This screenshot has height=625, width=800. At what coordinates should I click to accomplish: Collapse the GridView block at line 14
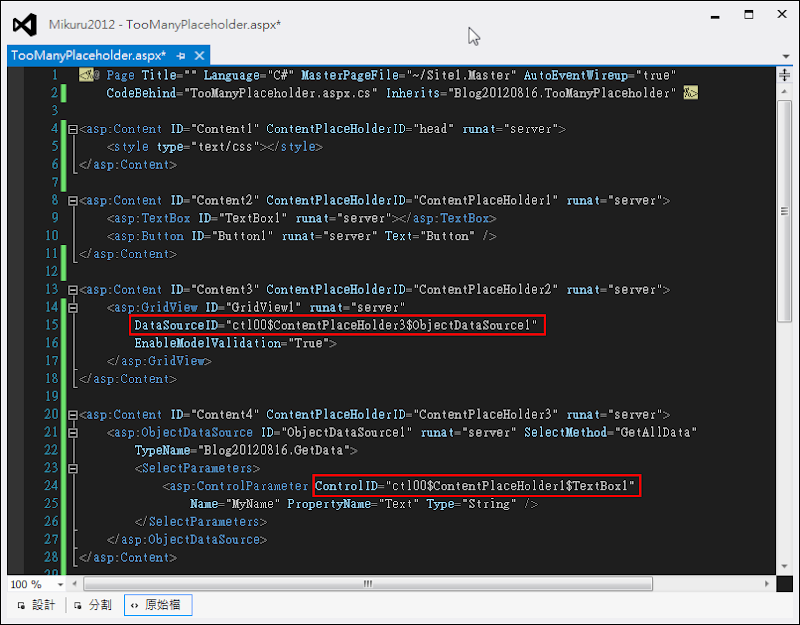(72, 308)
